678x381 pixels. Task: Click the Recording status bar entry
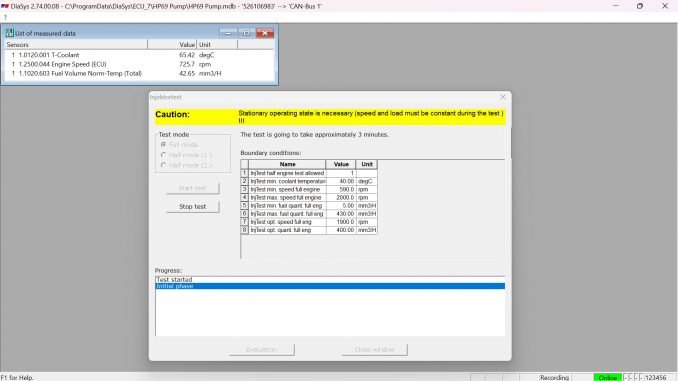pyautogui.click(x=554, y=378)
